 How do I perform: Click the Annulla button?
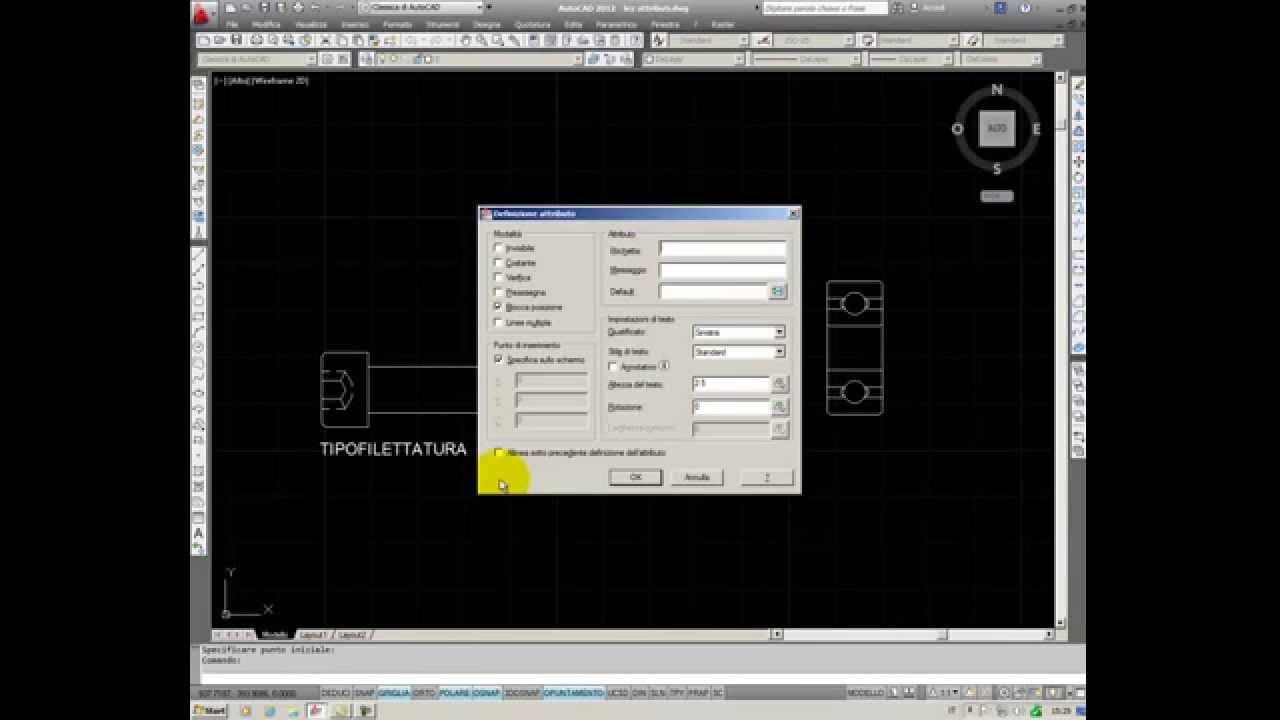tap(697, 477)
